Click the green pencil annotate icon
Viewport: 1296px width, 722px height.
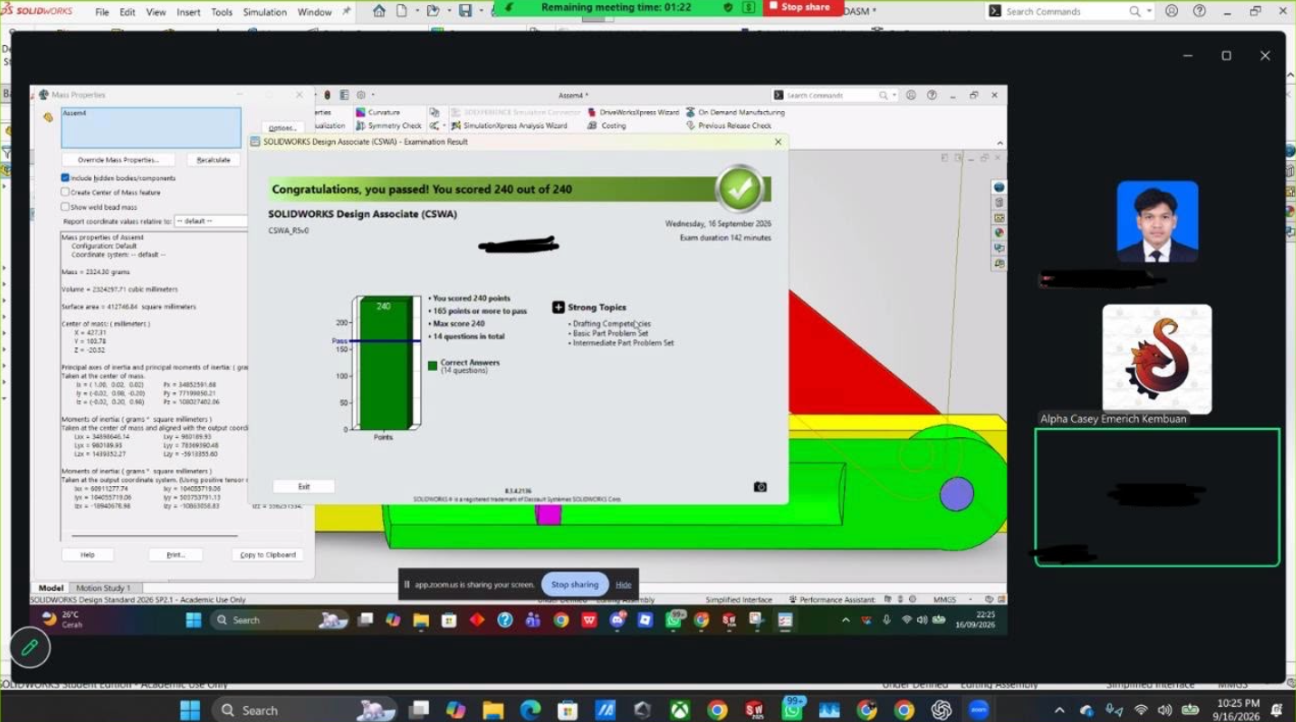tap(30, 648)
